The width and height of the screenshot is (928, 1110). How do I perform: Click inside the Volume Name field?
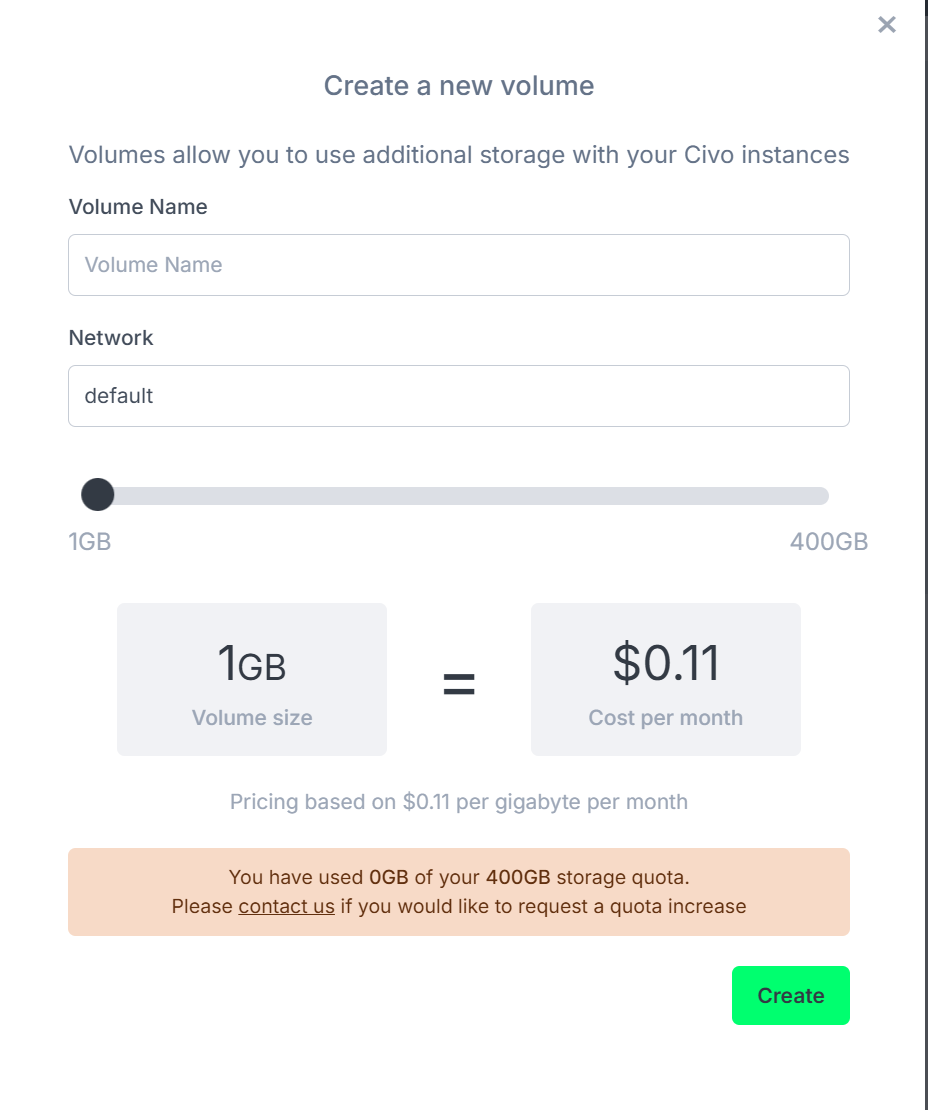pyautogui.click(x=459, y=264)
